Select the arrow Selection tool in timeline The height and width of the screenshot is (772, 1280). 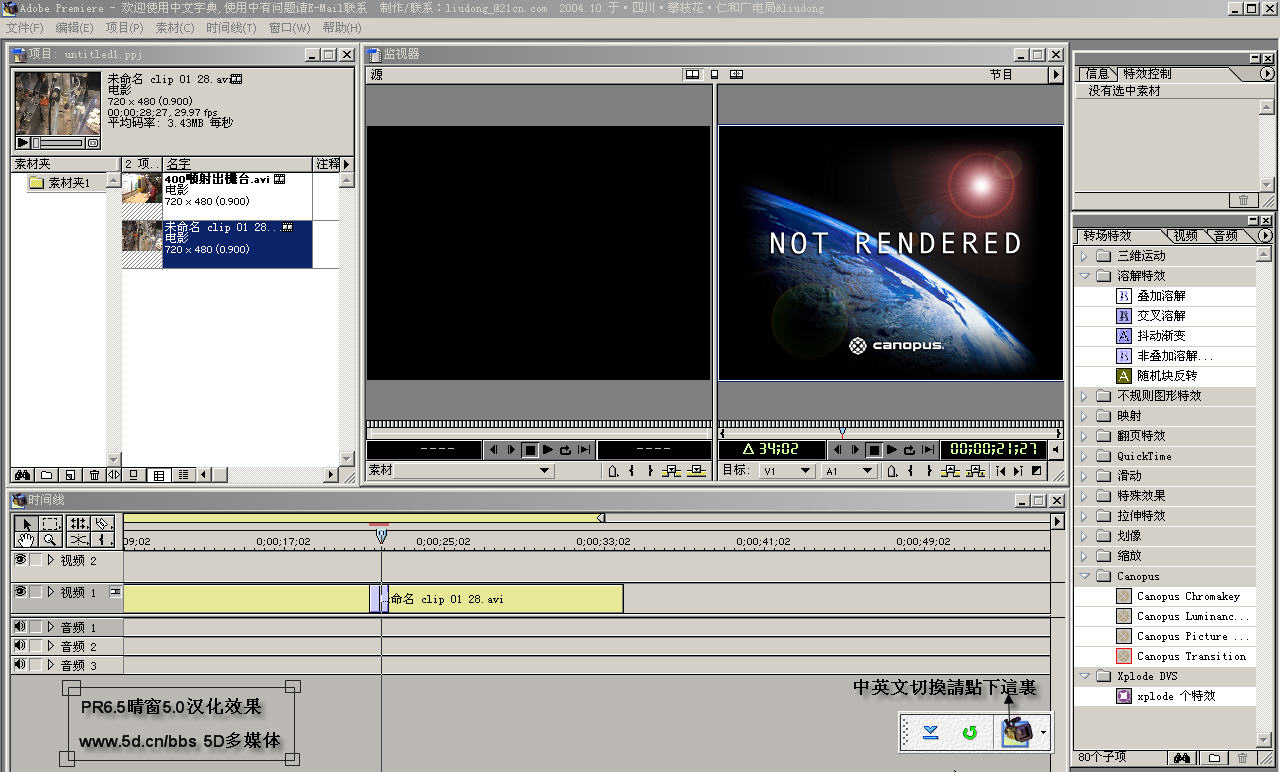25,523
